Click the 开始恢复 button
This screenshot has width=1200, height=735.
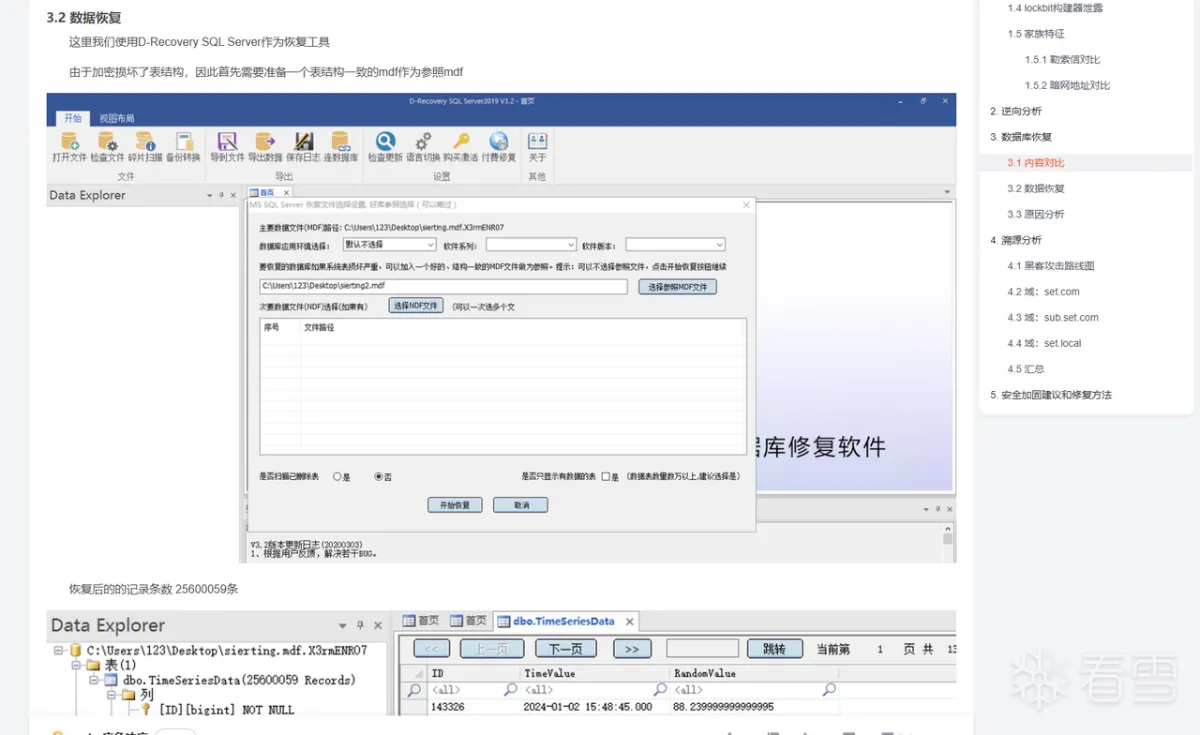[x=455, y=505]
